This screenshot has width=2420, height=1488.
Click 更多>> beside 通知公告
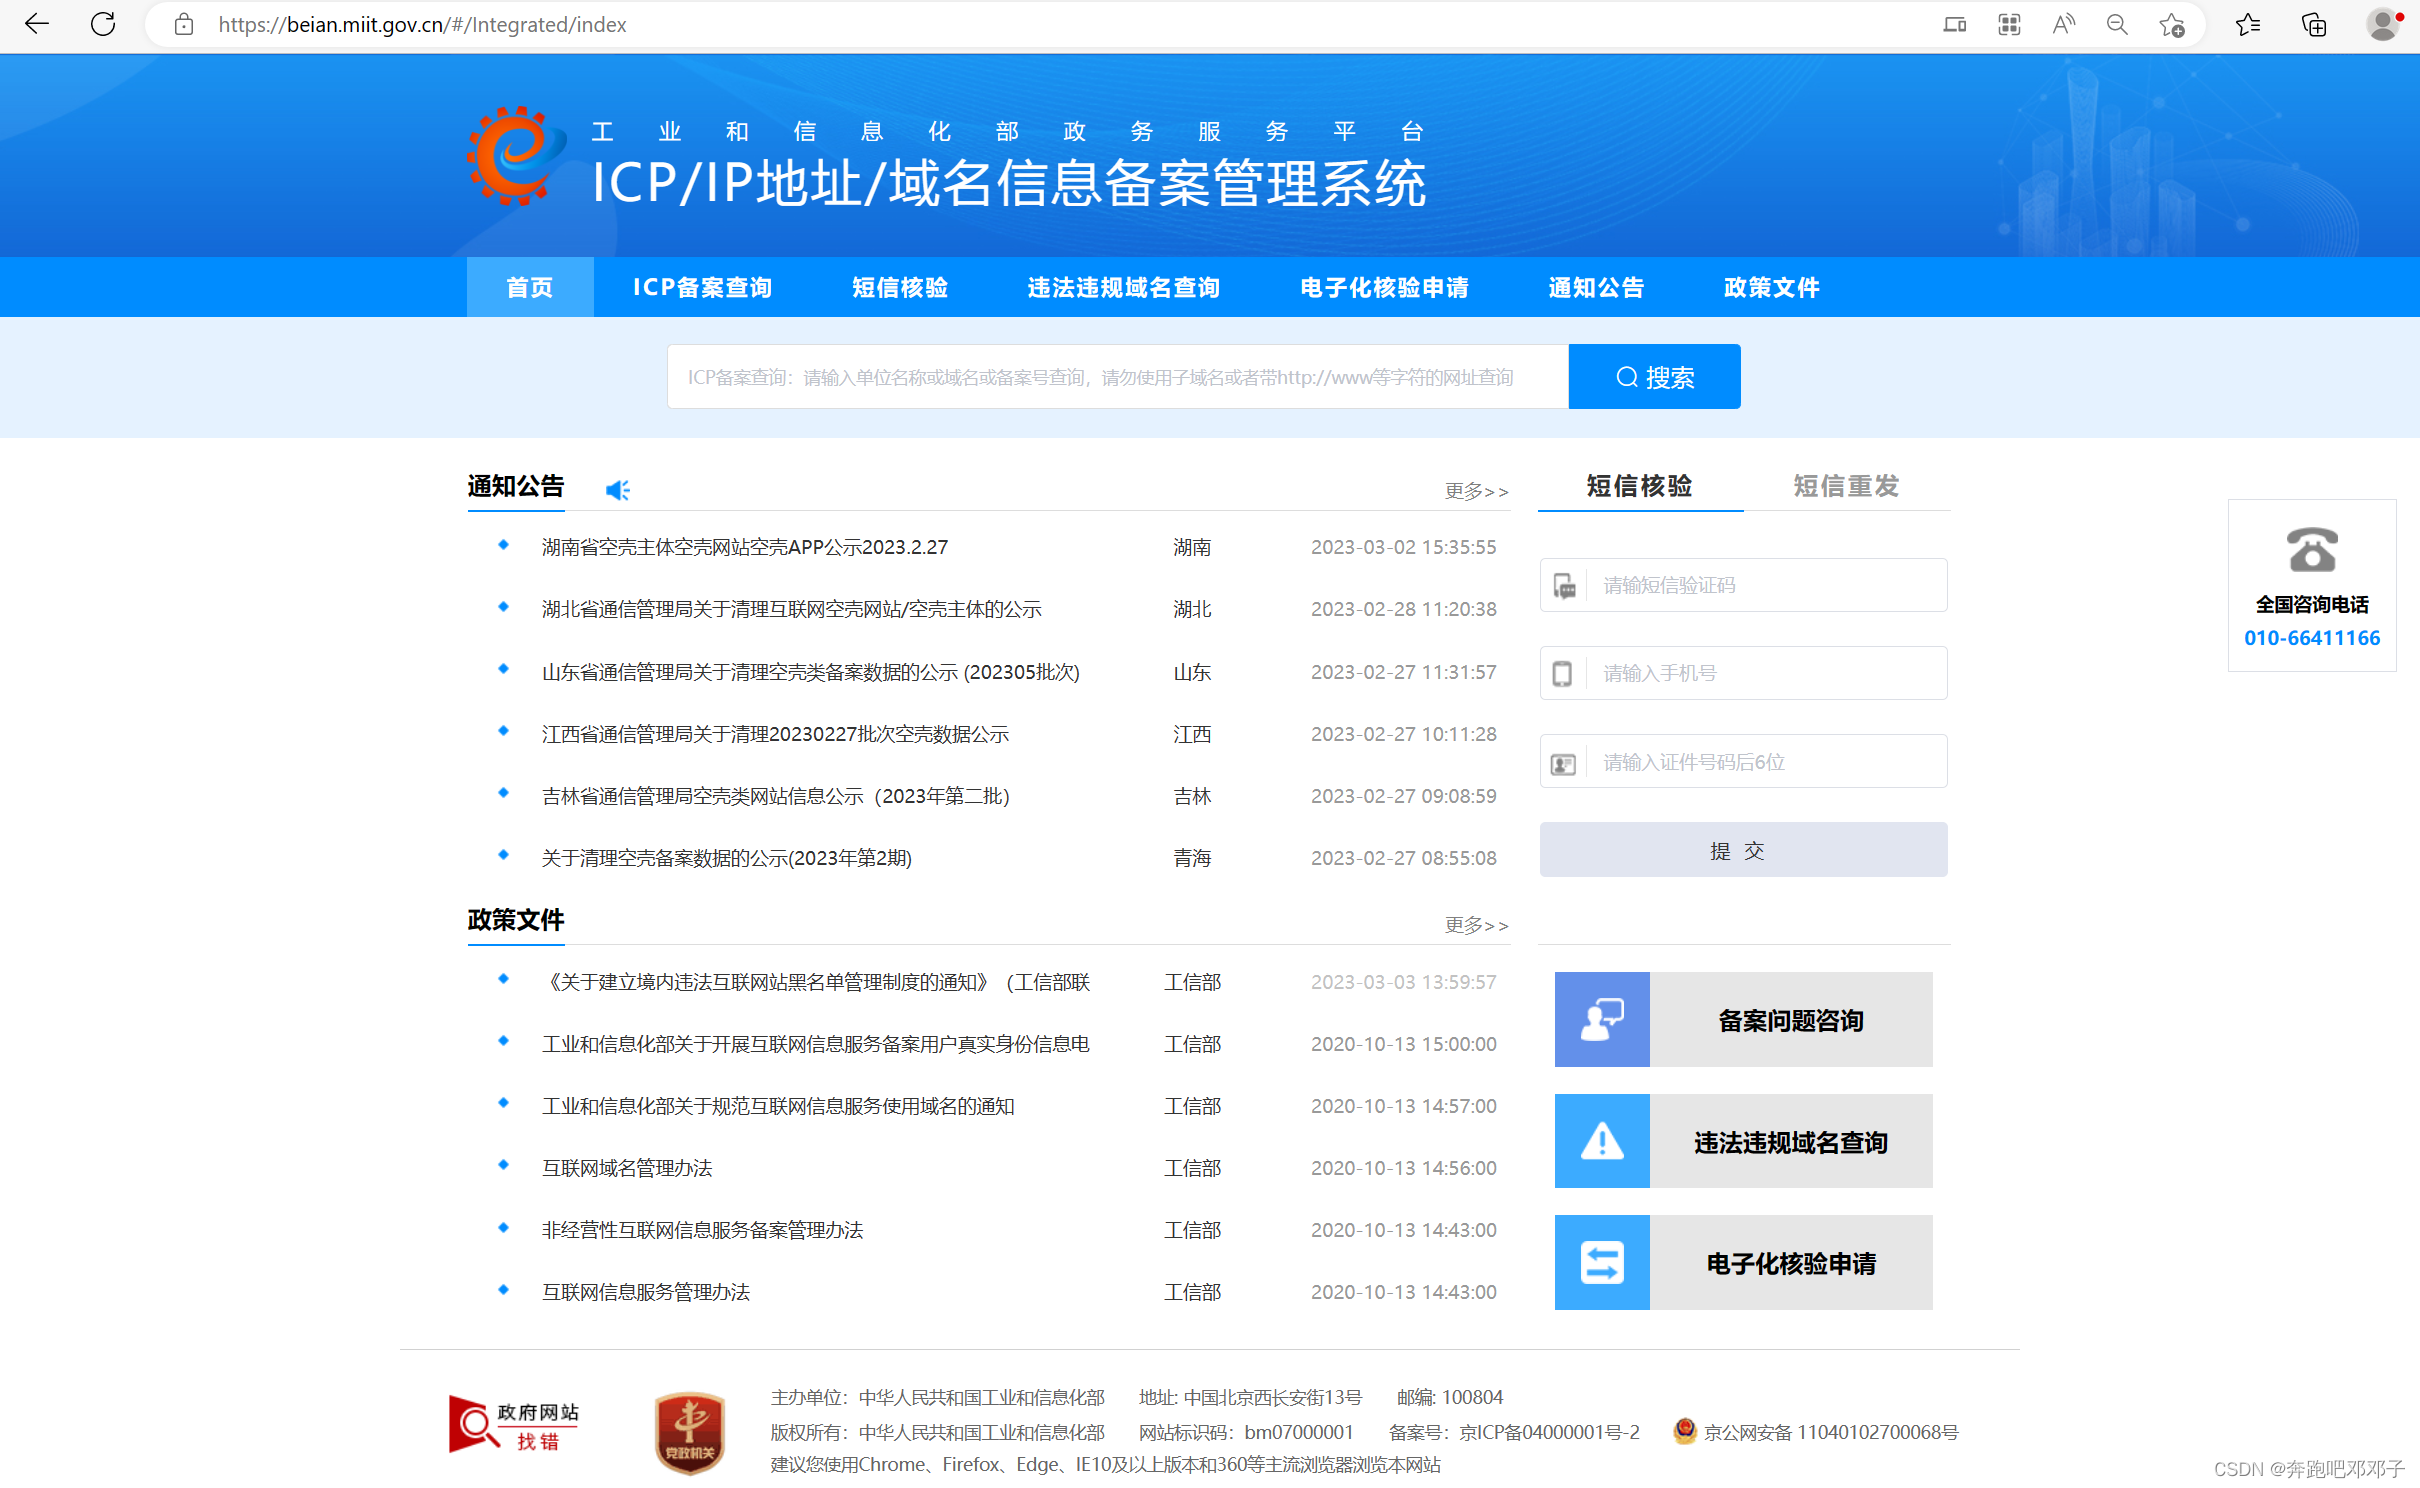[x=1477, y=491]
